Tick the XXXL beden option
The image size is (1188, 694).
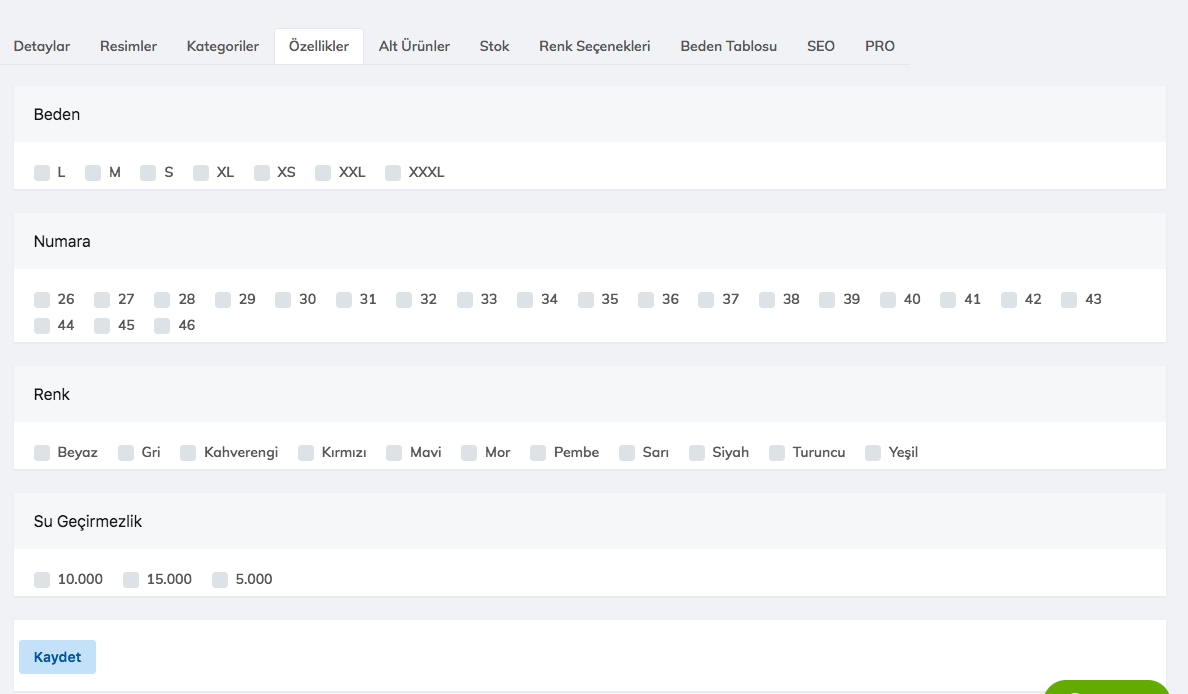pos(393,173)
